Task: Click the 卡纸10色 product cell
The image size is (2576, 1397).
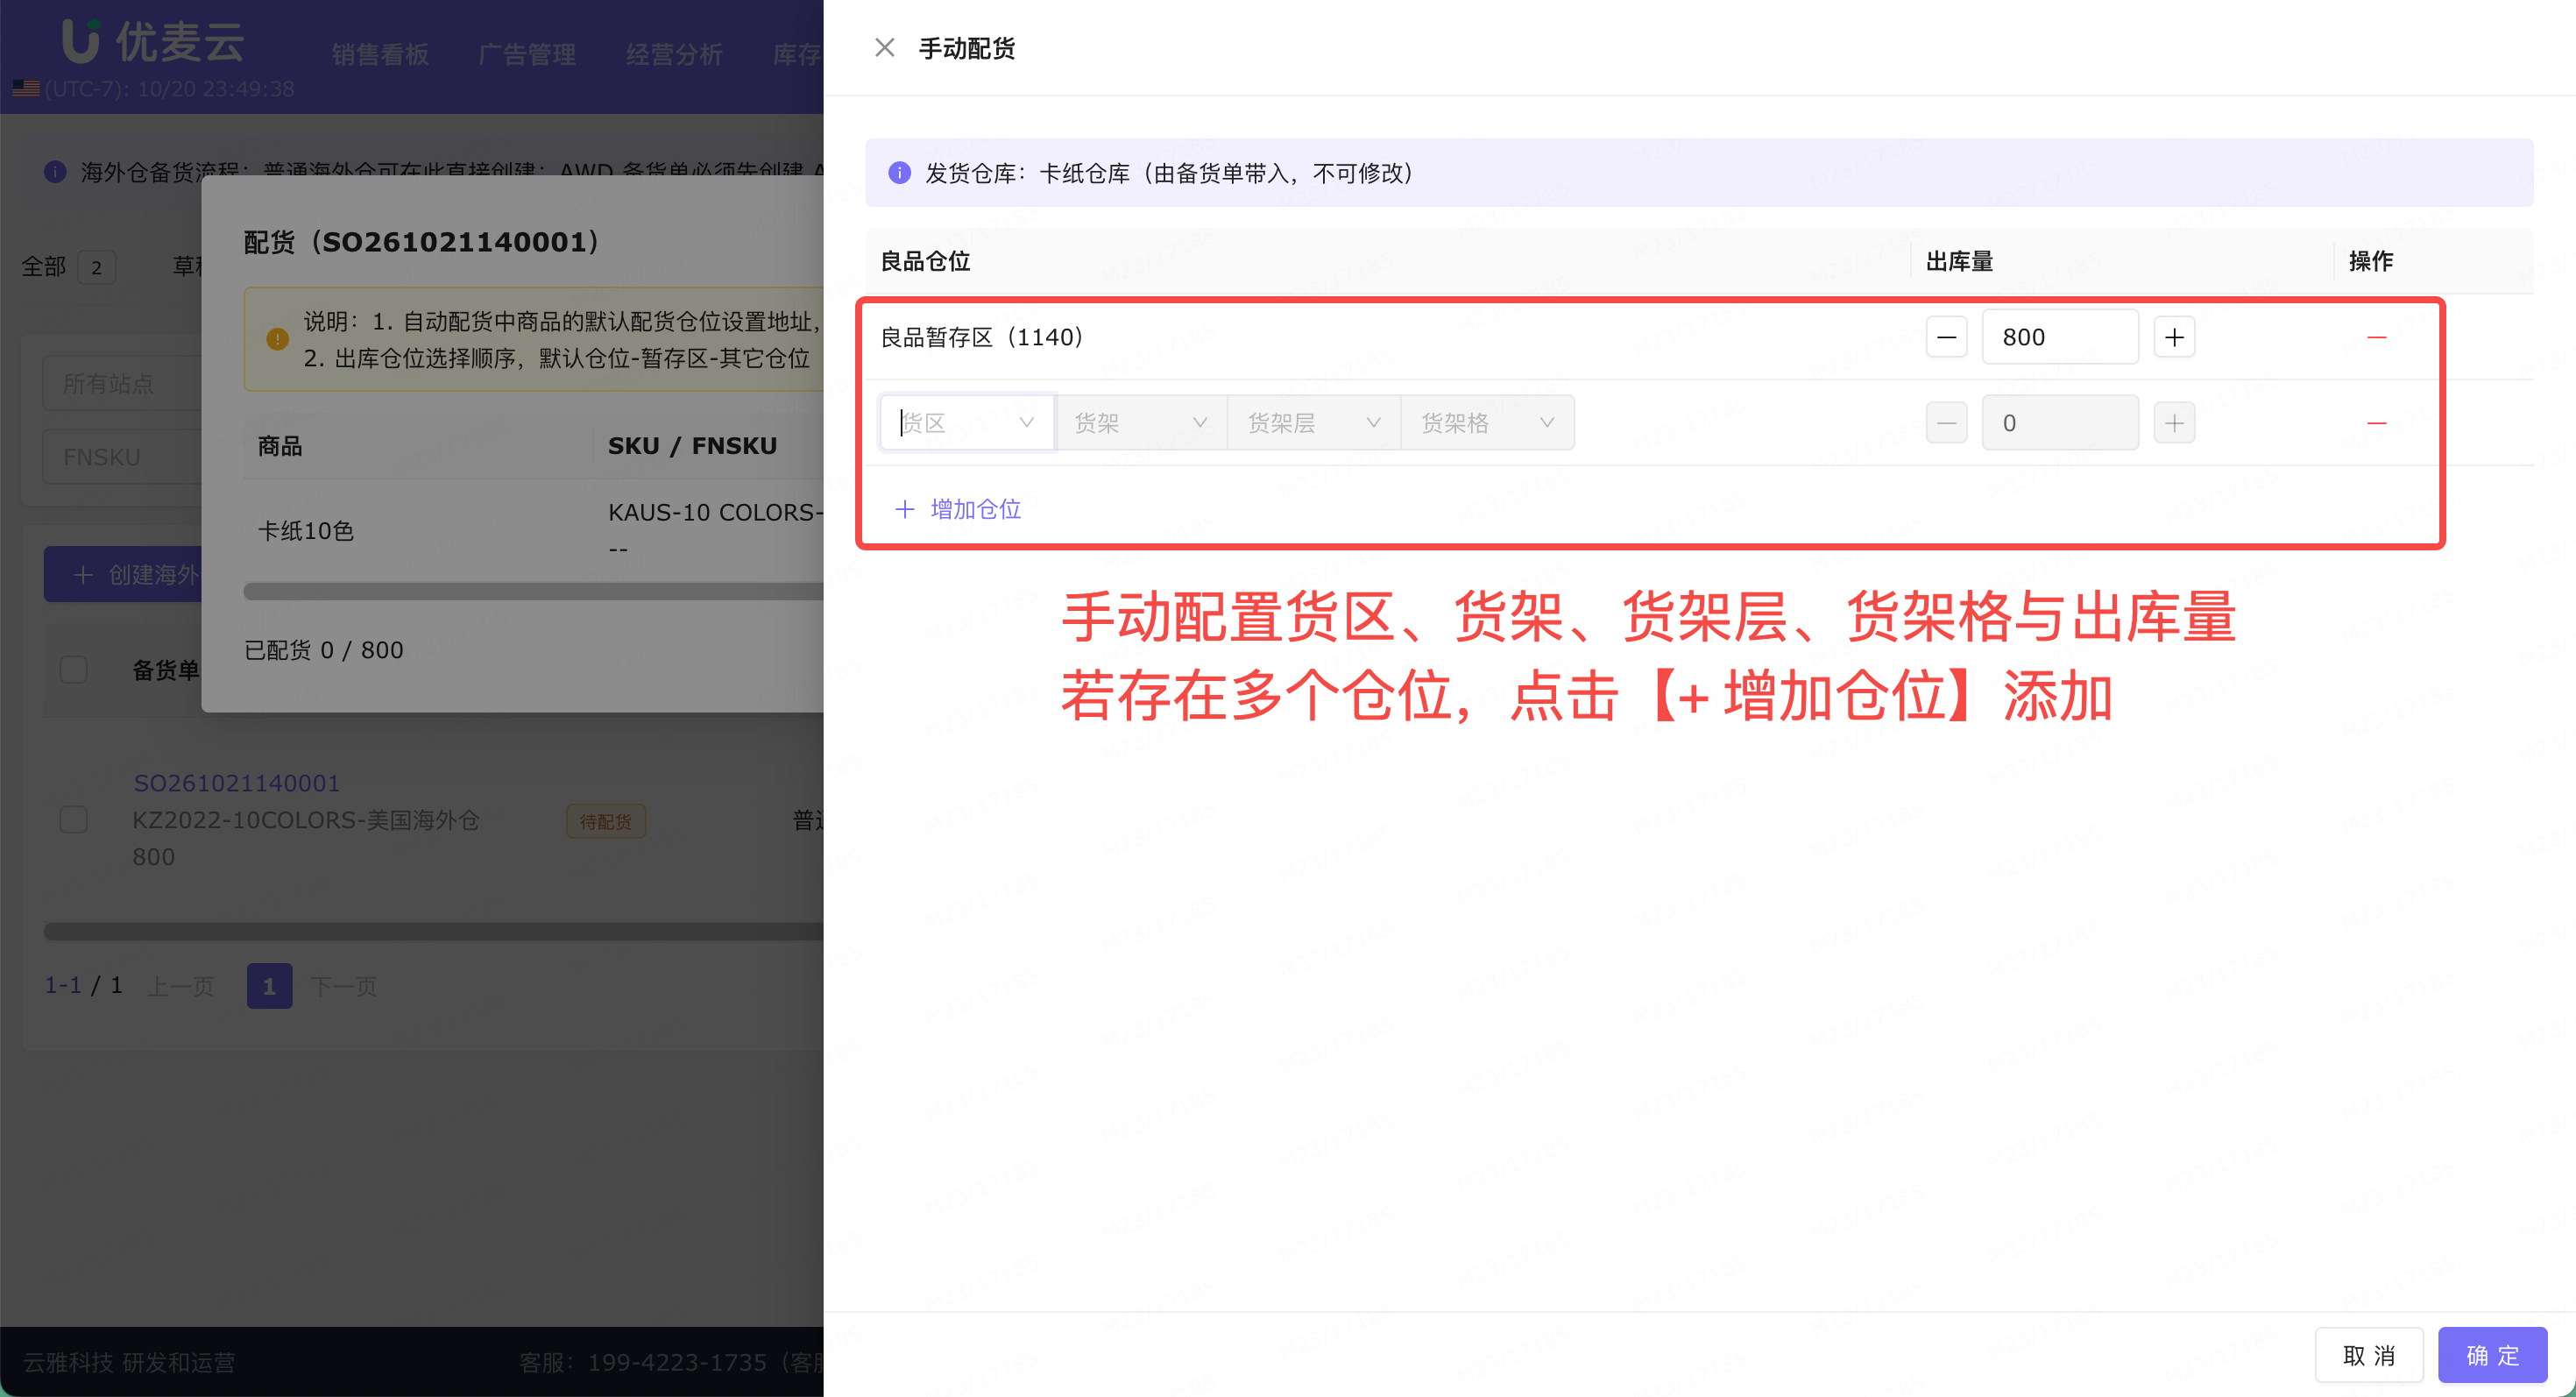Action: point(306,531)
